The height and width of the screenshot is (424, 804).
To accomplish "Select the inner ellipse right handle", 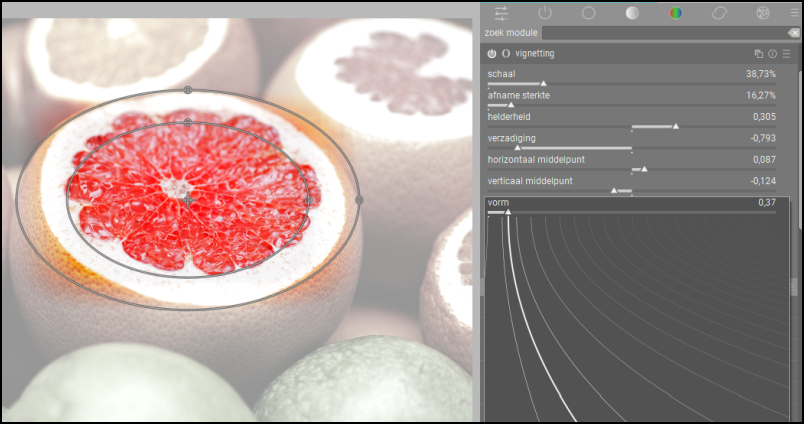I will coord(309,200).
